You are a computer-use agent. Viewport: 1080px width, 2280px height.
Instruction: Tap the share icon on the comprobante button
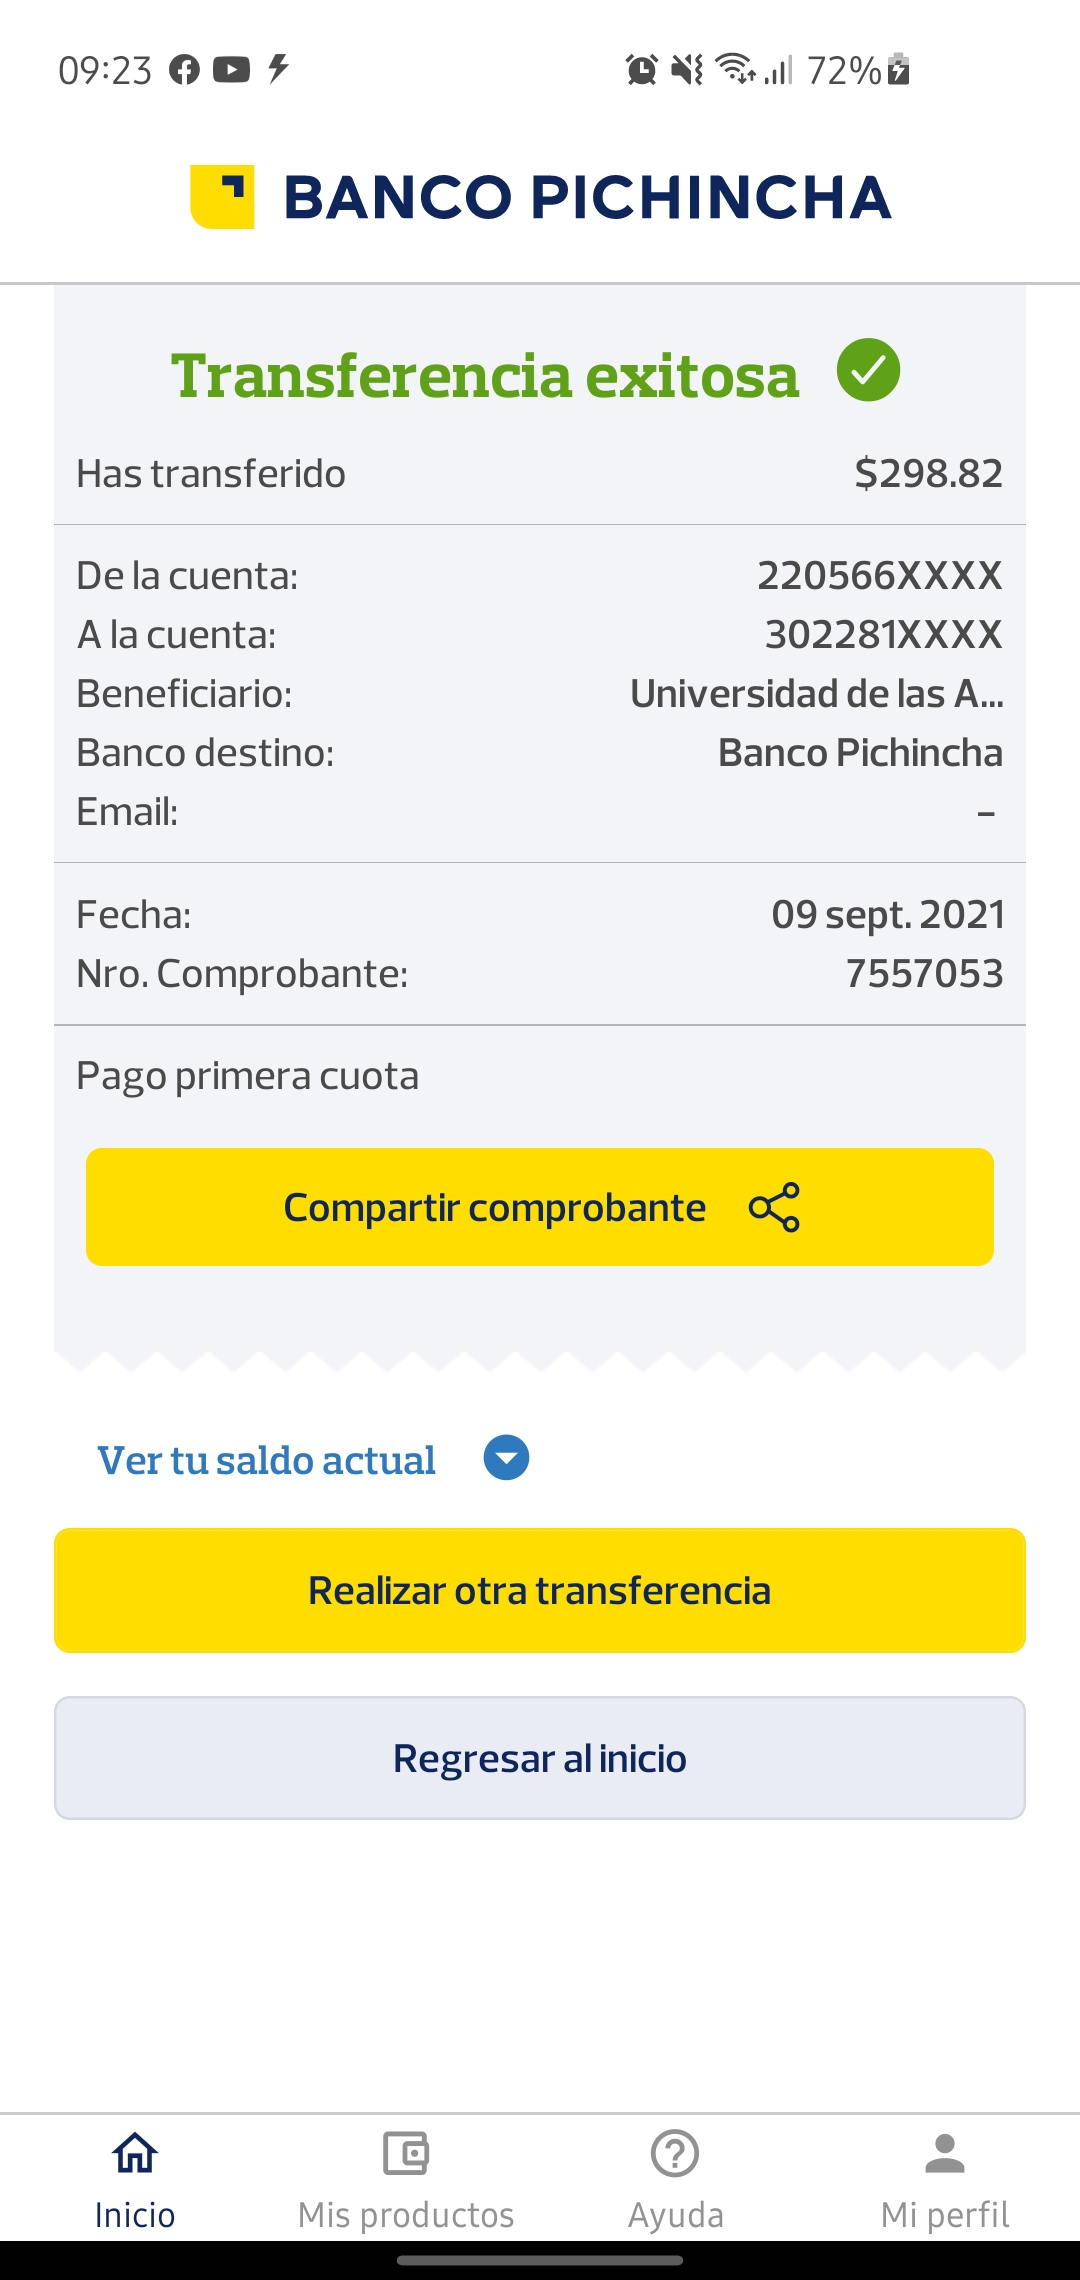pos(774,1207)
